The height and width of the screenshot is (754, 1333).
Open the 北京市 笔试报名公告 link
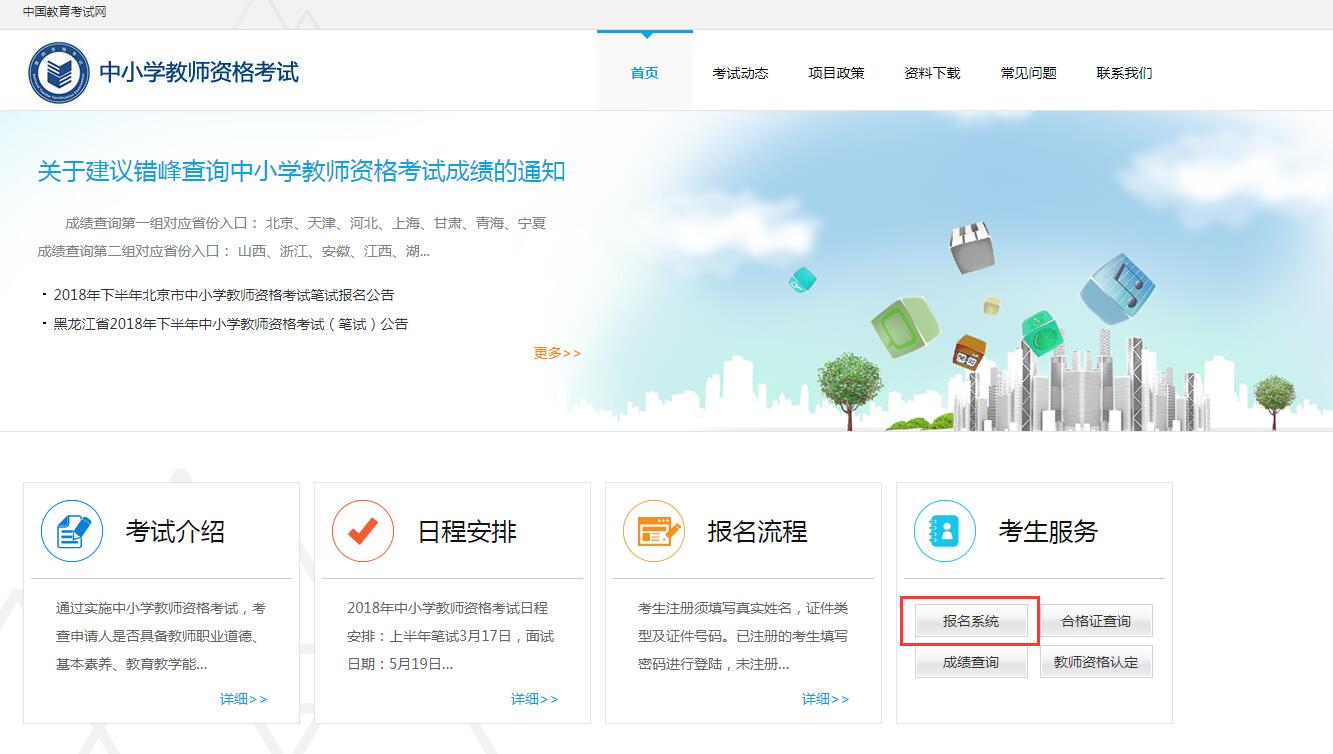(224, 295)
